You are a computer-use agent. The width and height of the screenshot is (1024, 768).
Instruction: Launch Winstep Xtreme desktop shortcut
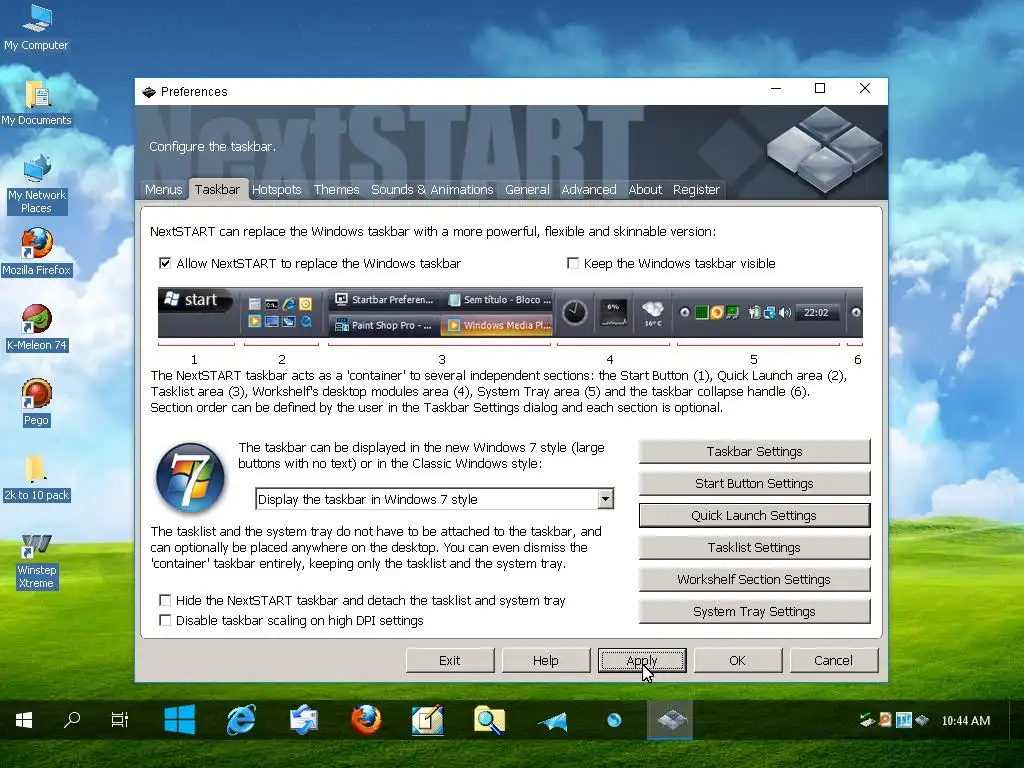click(x=36, y=560)
